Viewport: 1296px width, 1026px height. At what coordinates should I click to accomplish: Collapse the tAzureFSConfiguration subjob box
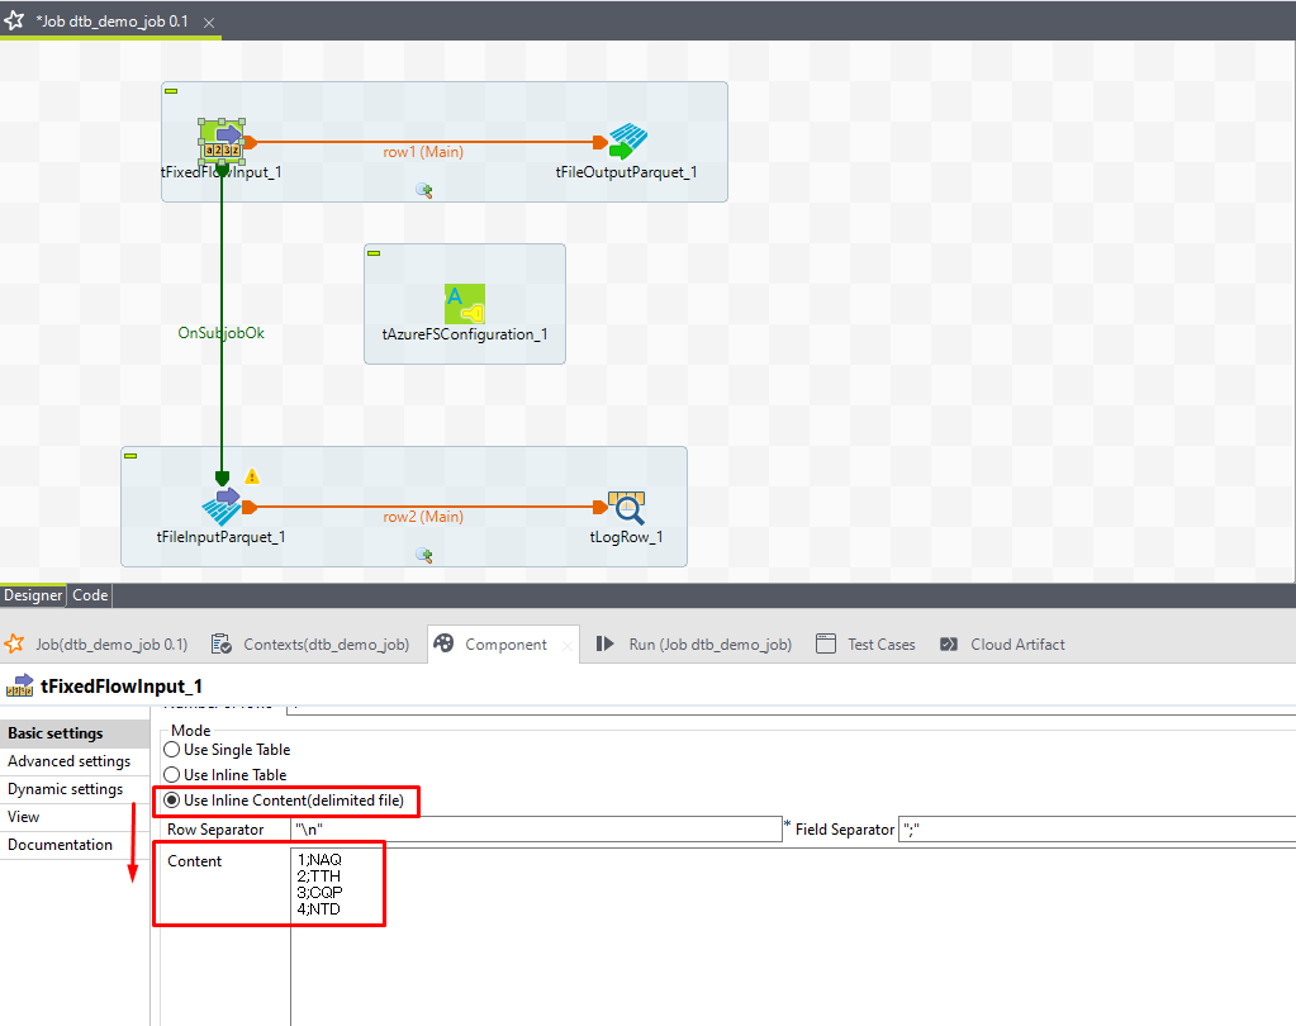374,253
